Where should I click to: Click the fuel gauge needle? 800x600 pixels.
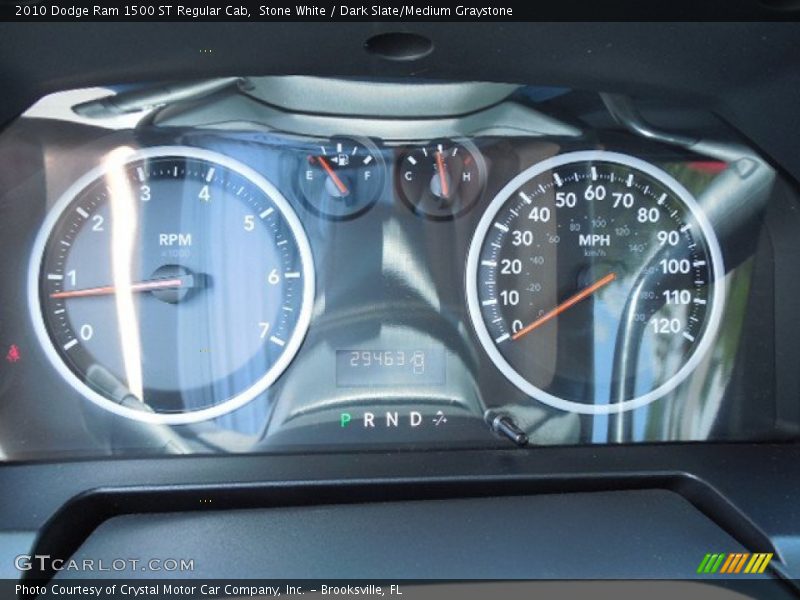click(332, 175)
